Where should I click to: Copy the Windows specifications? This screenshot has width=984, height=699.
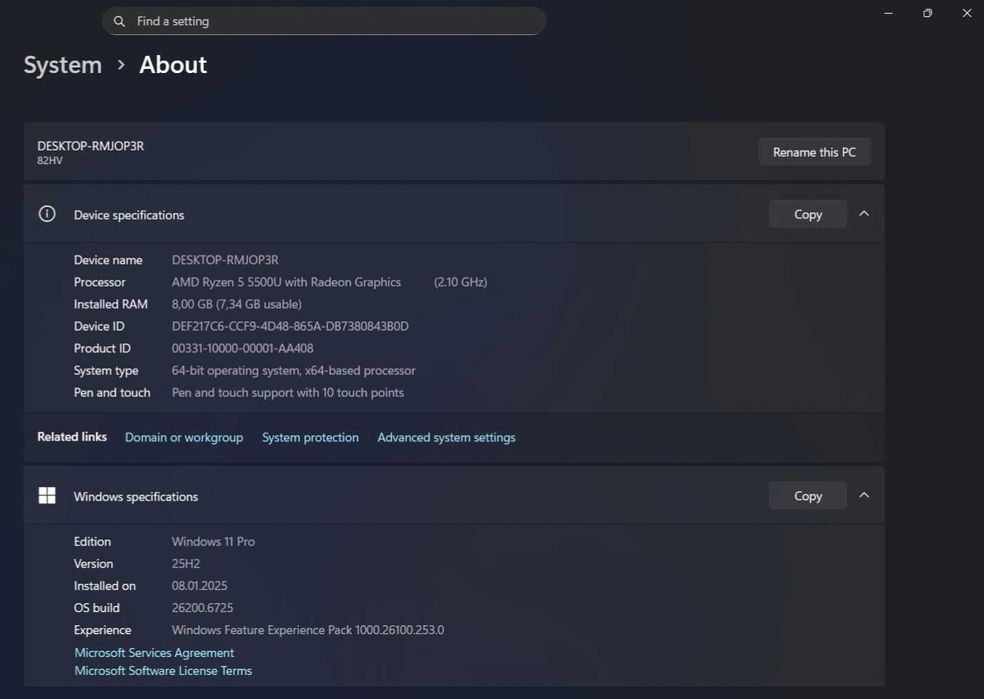click(x=808, y=496)
